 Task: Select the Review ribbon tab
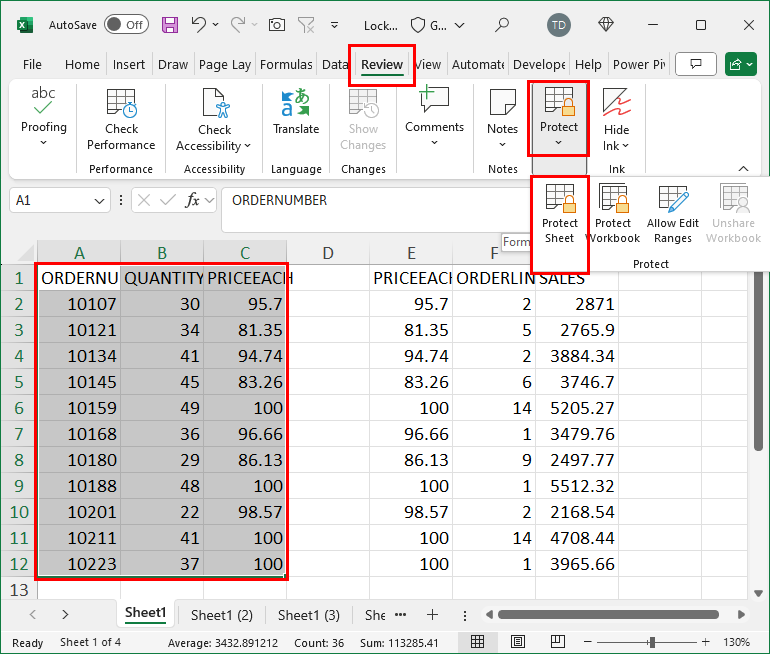click(382, 64)
